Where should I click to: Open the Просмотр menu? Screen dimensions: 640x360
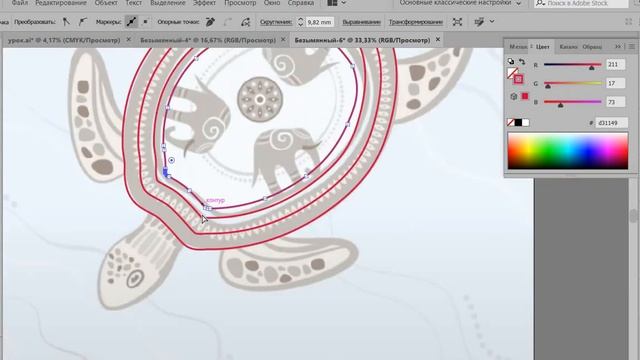click(240, 3)
